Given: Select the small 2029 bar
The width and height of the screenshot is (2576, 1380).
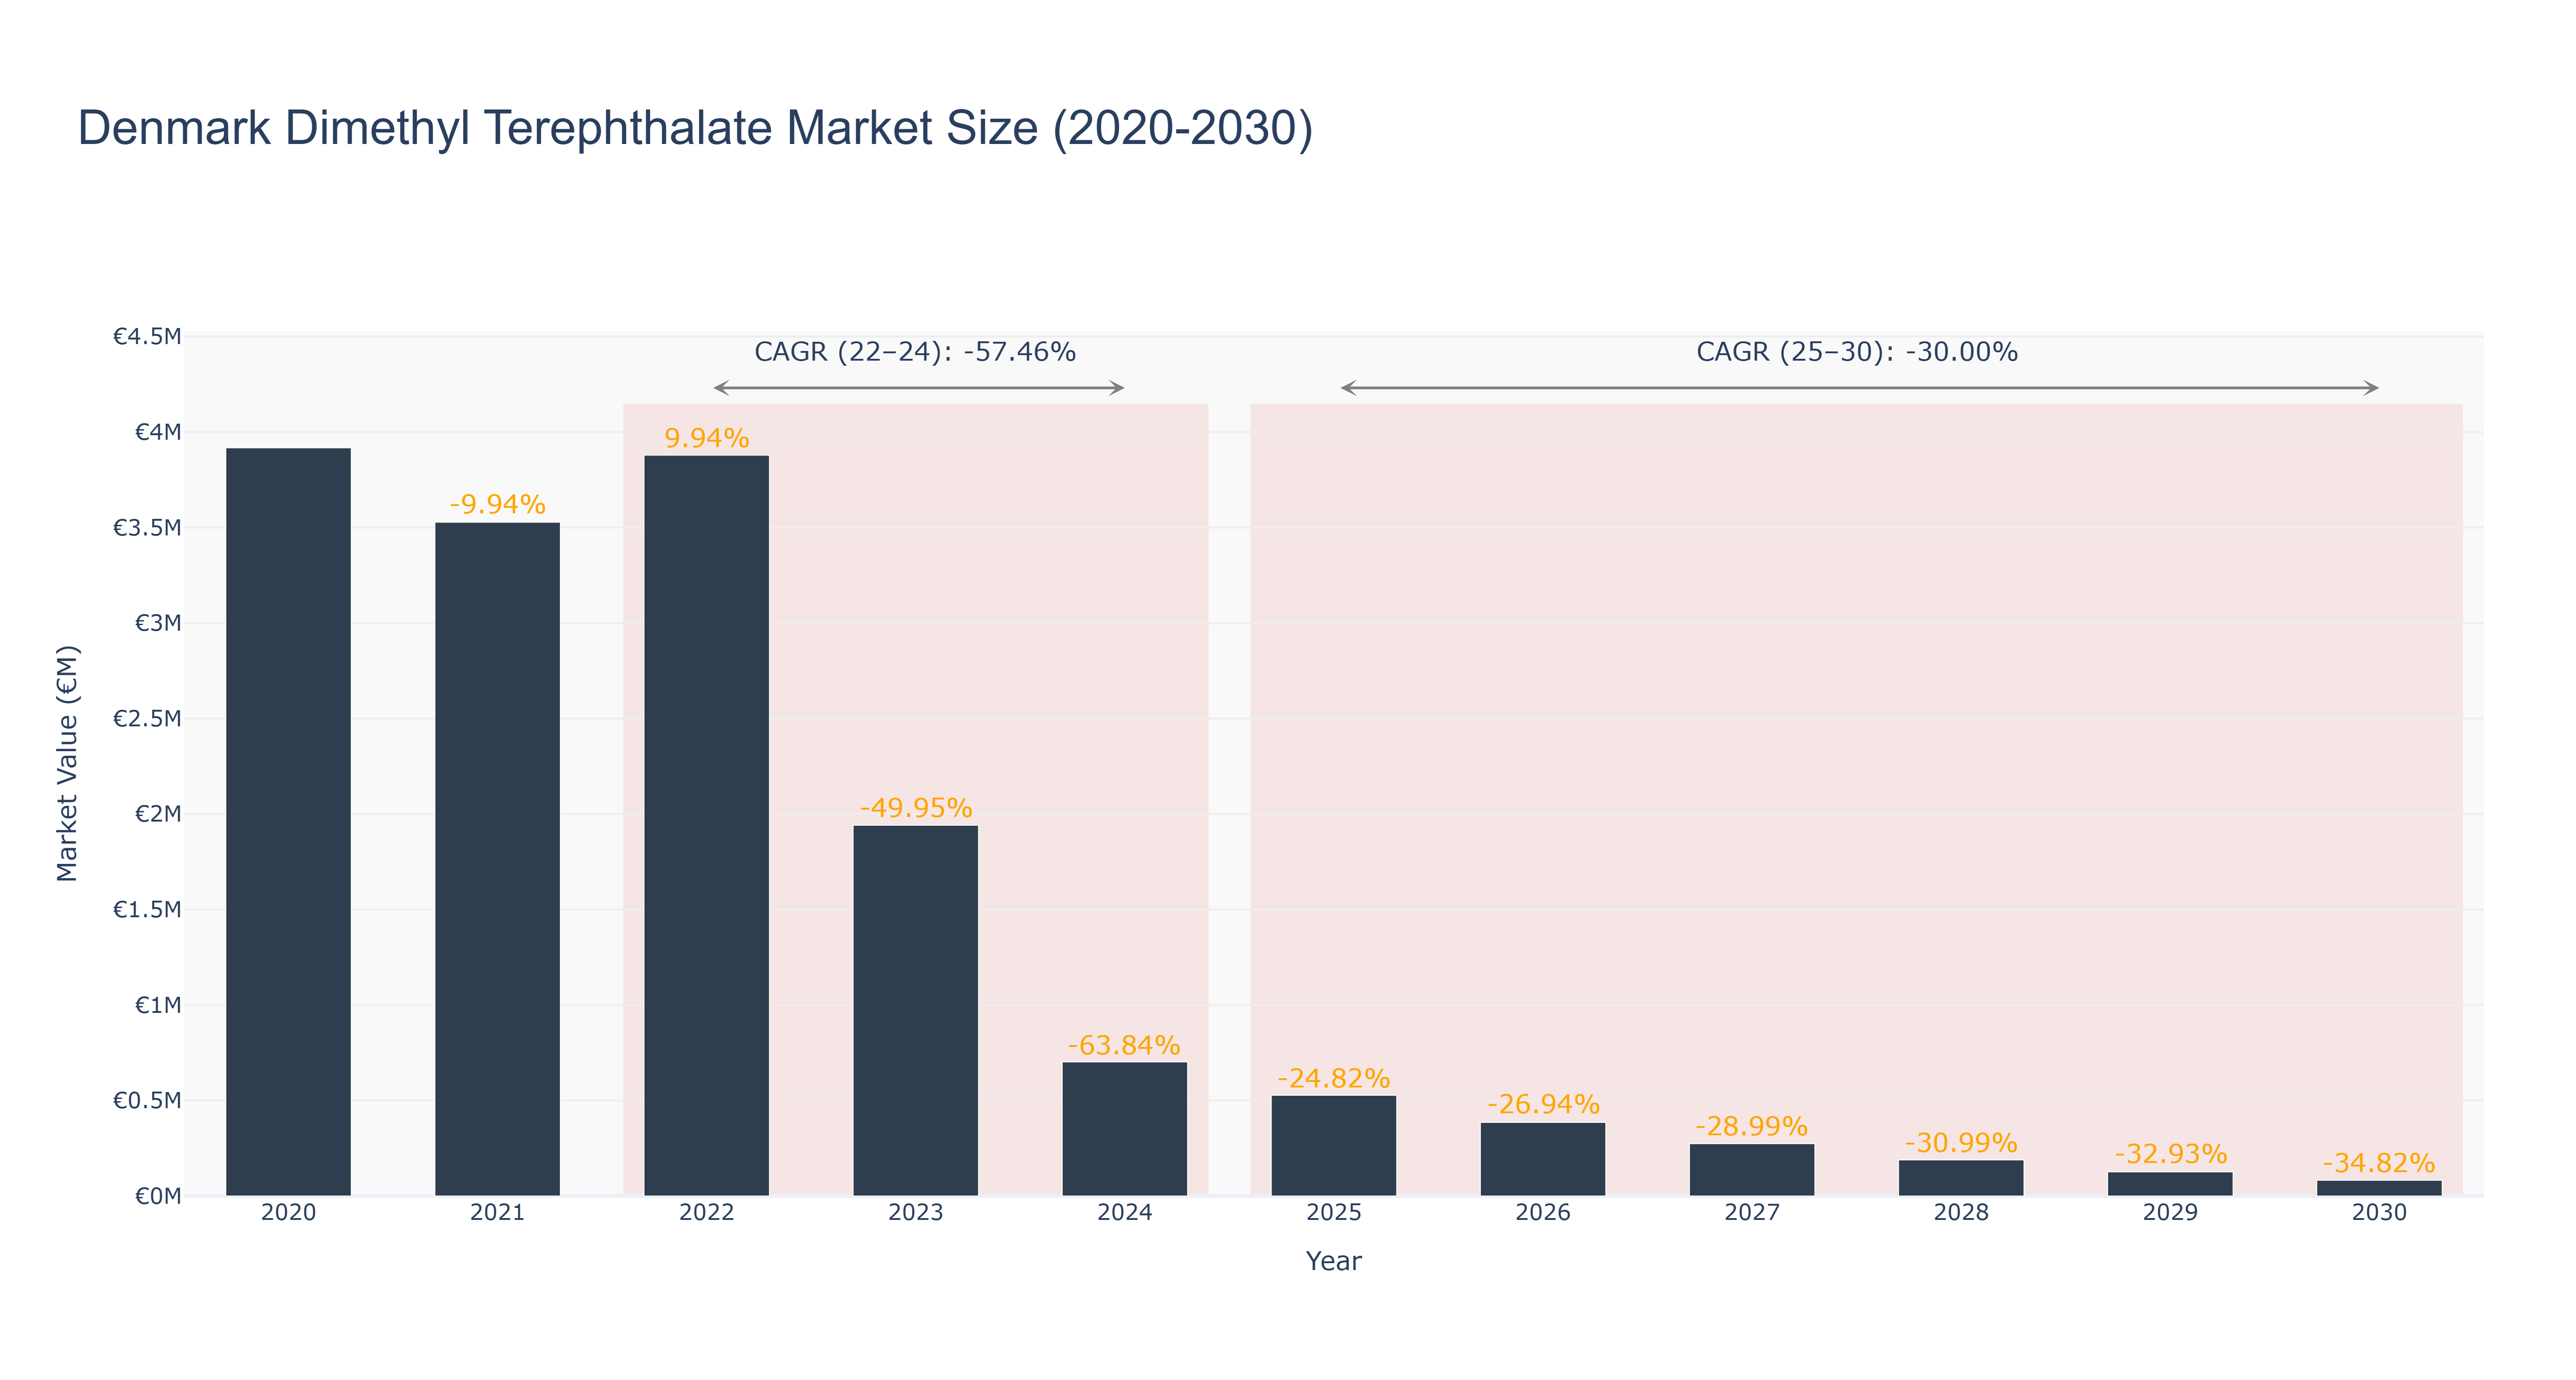Looking at the screenshot, I should coord(2170,1184).
